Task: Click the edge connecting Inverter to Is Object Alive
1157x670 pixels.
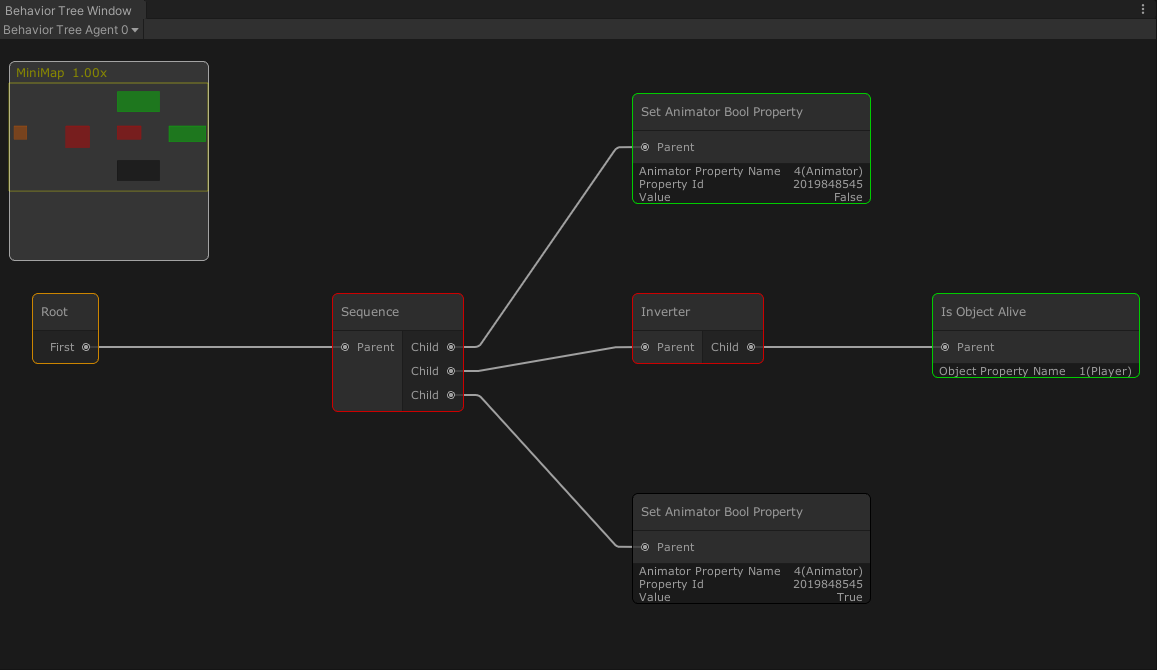Action: point(848,347)
